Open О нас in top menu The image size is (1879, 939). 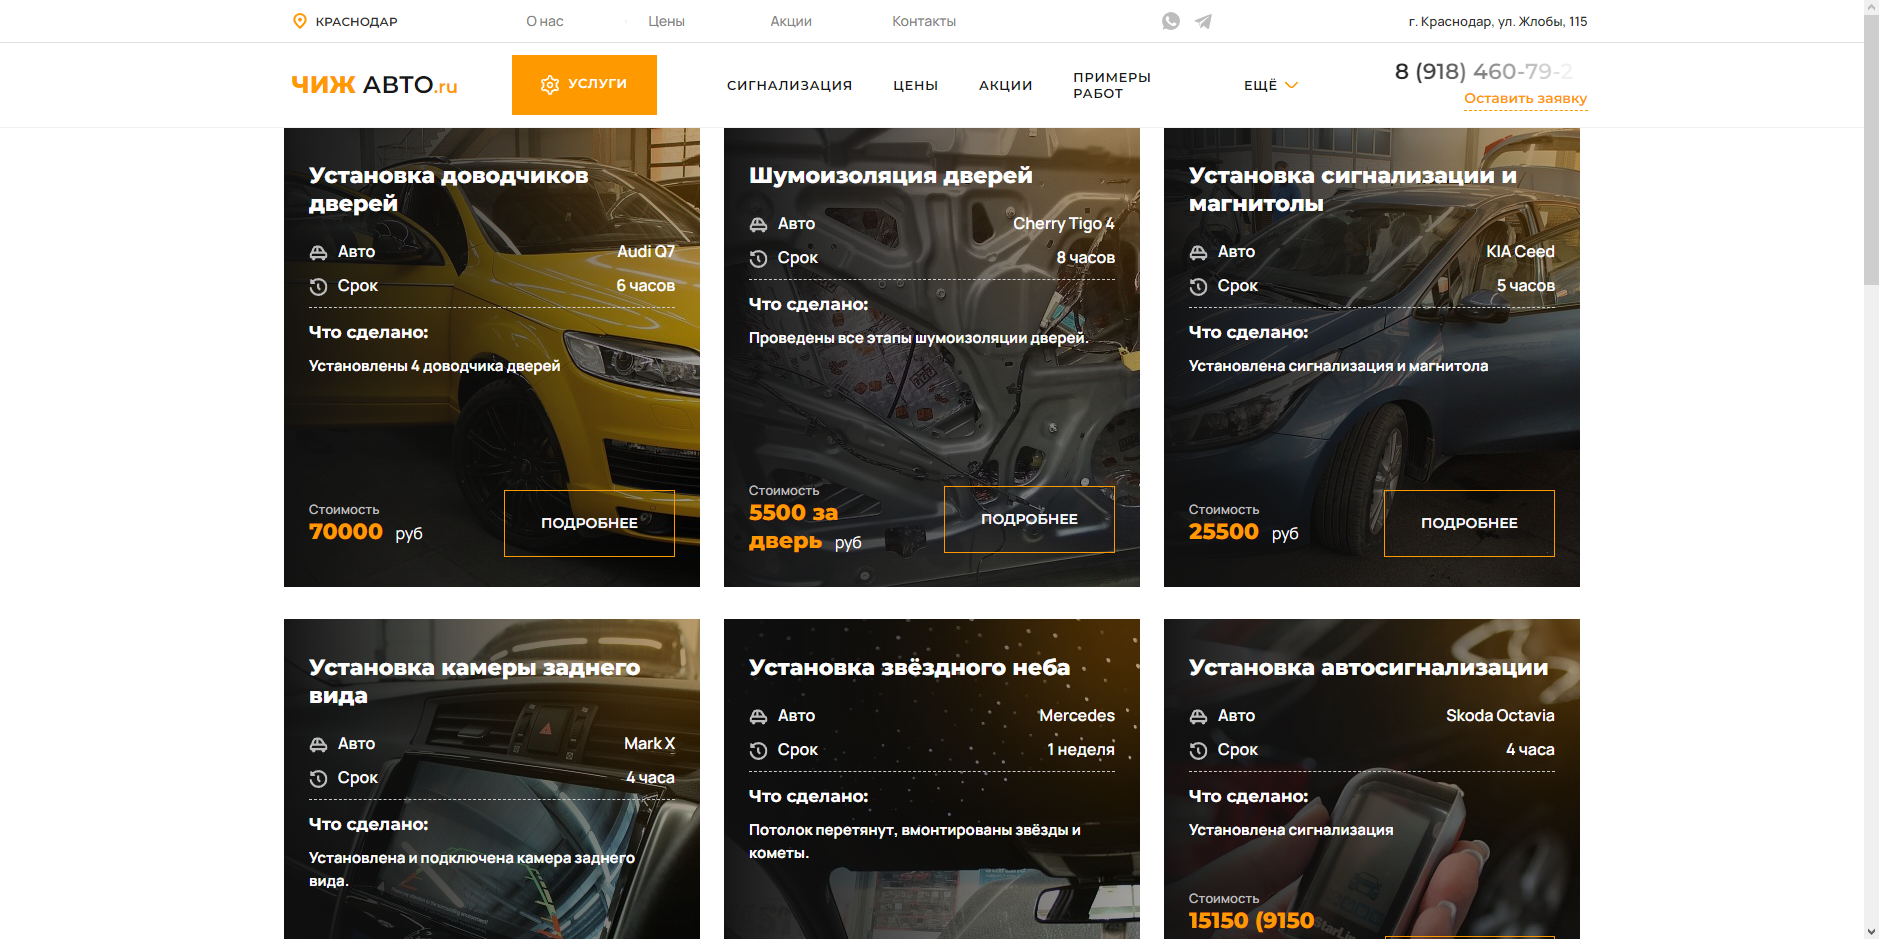[545, 21]
